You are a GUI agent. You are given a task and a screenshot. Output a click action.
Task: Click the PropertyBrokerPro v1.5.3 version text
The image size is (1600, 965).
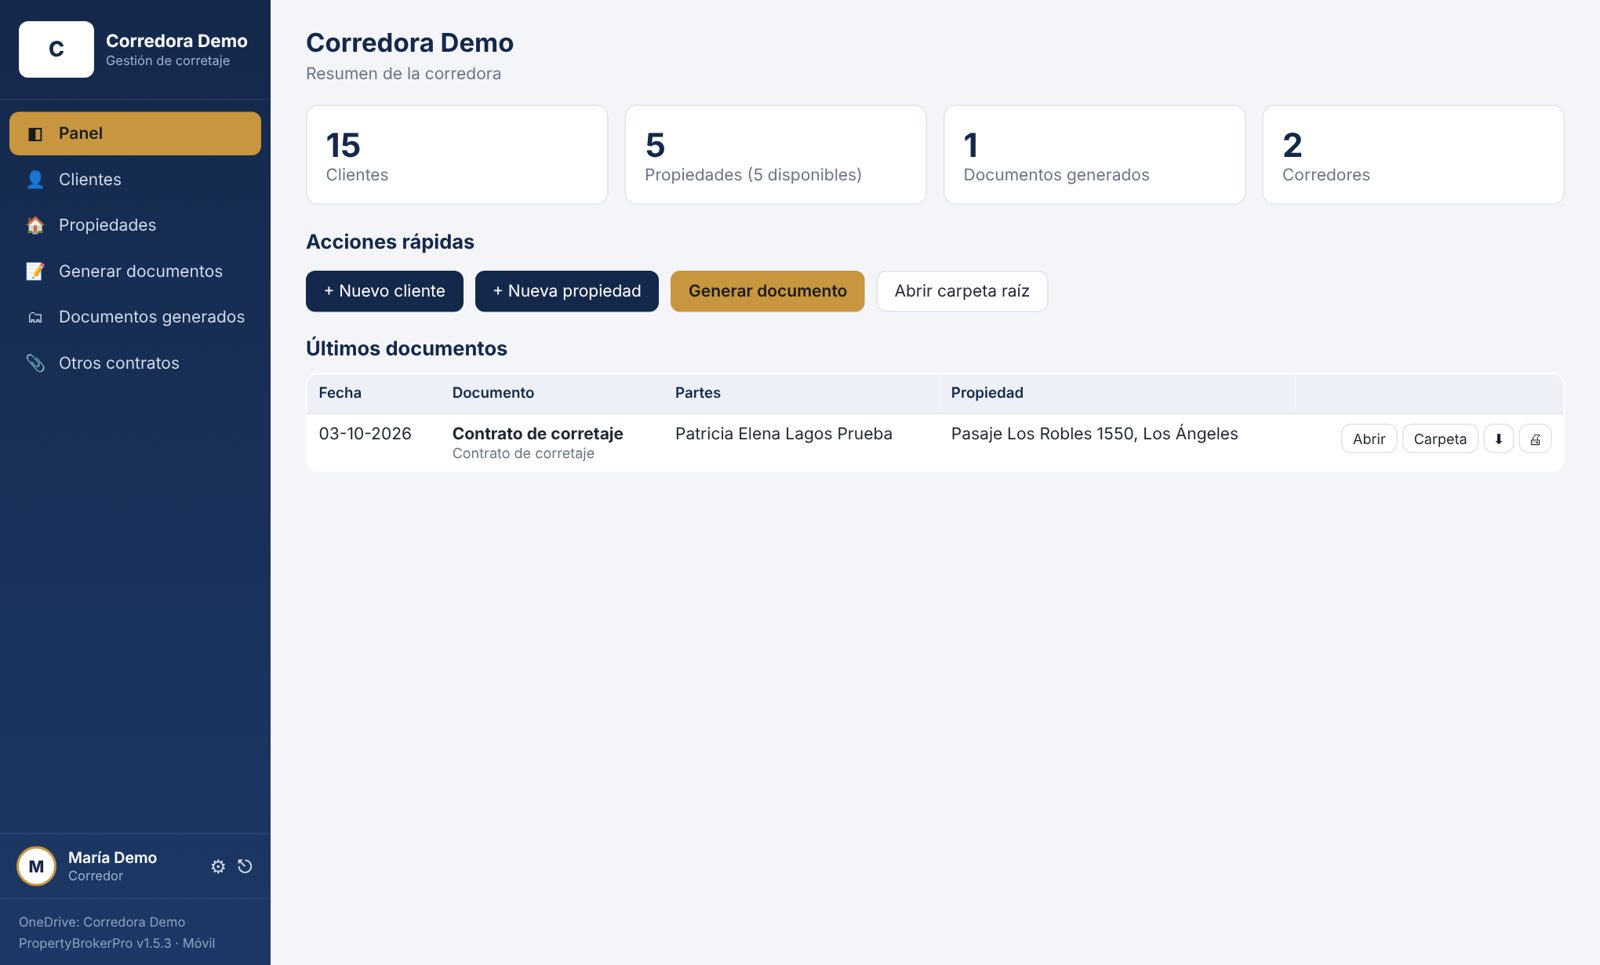117,943
